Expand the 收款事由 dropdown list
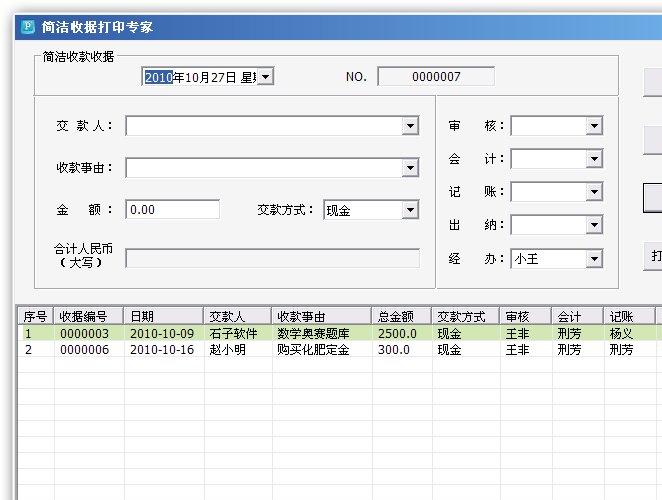The height and width of the screenshot is (500, 662). (x=410, y=168)
